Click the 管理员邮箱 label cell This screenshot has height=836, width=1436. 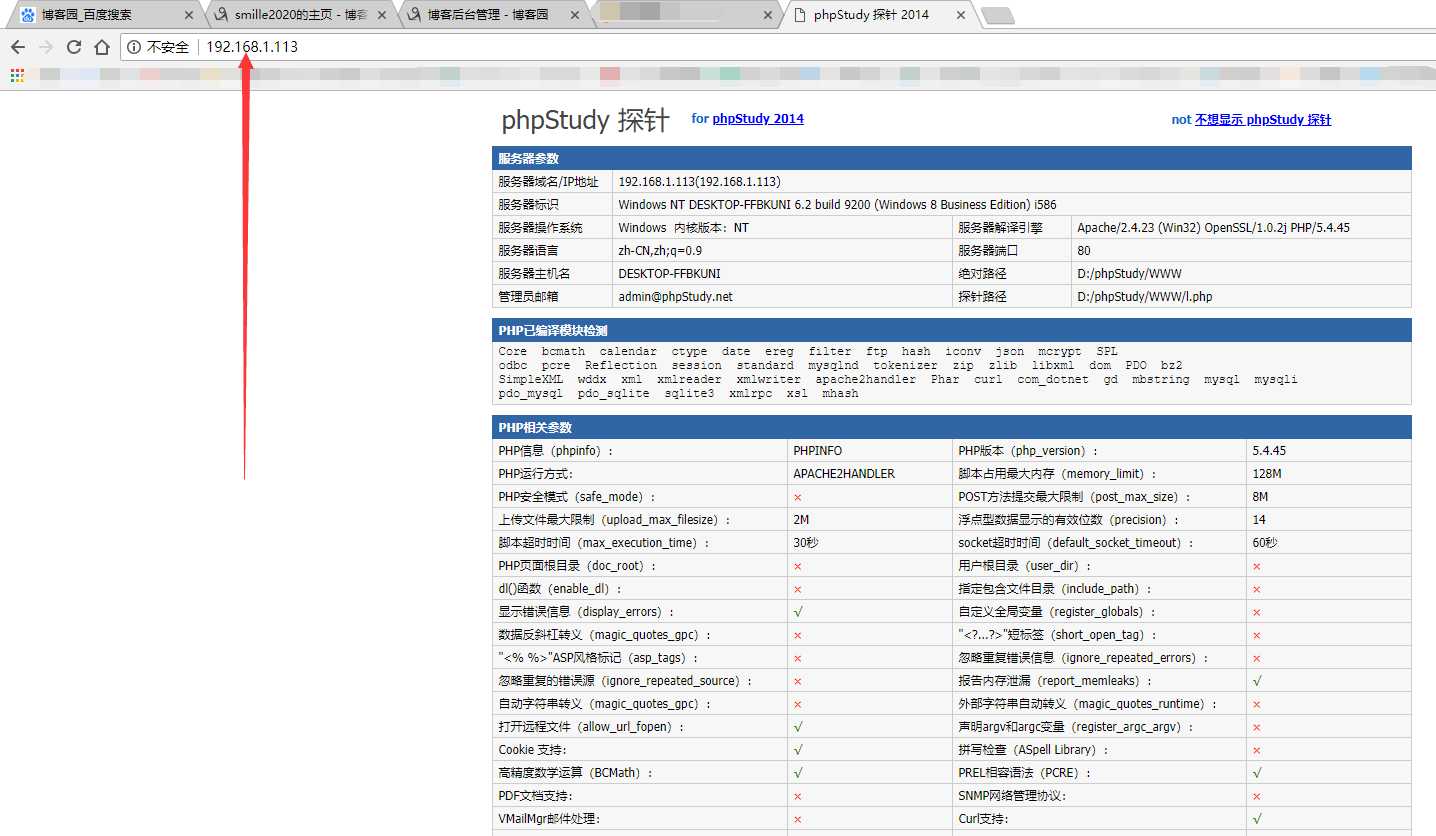pos(552,297)
